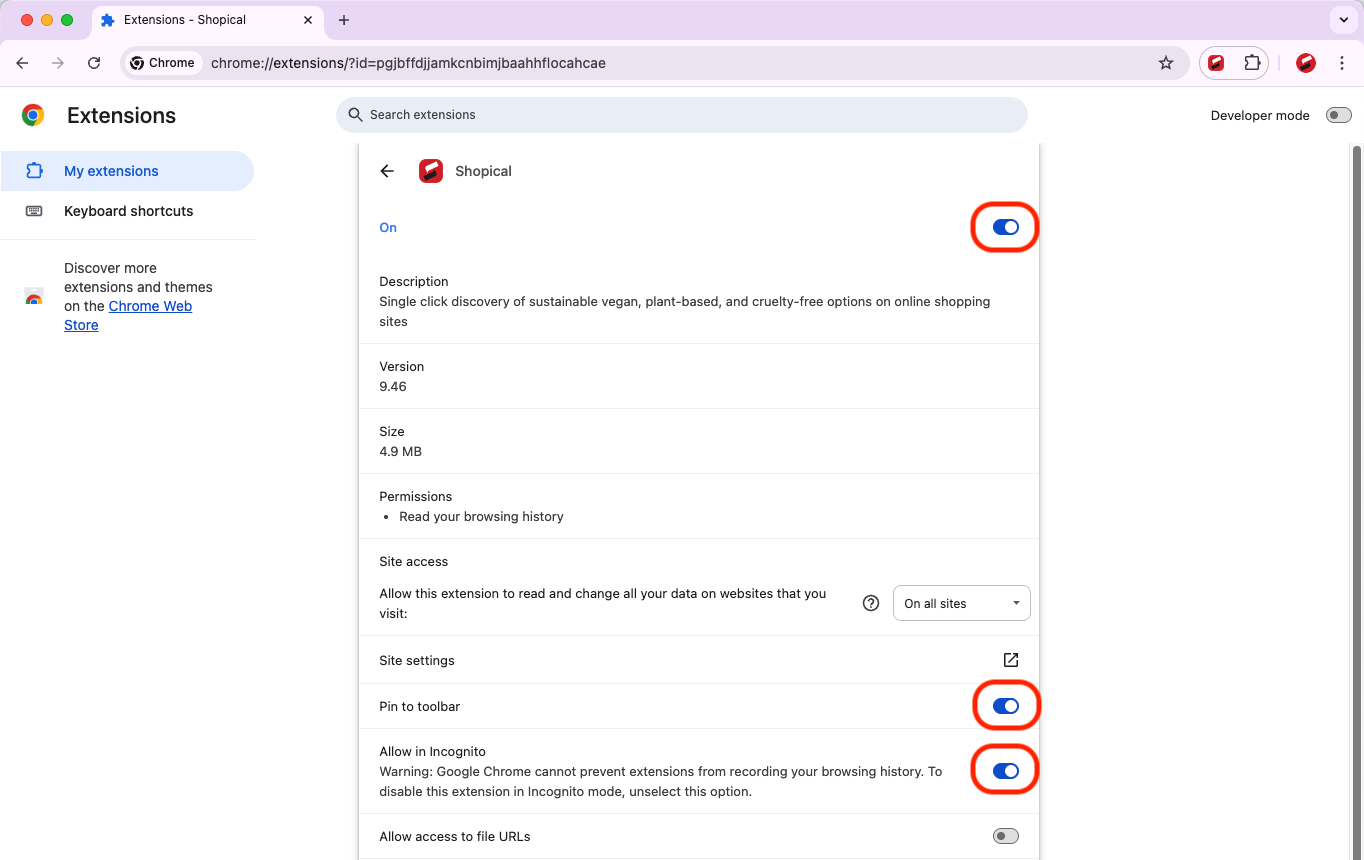
Task: Enable Allow access to file URLs
Action: click(x=1006, y=836)
